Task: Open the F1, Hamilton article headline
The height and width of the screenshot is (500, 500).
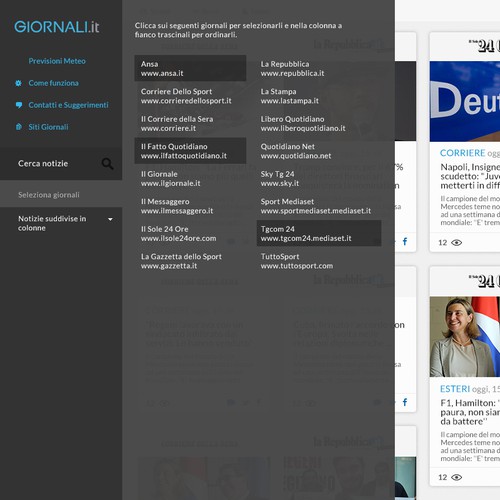Action: coord(470,412)
